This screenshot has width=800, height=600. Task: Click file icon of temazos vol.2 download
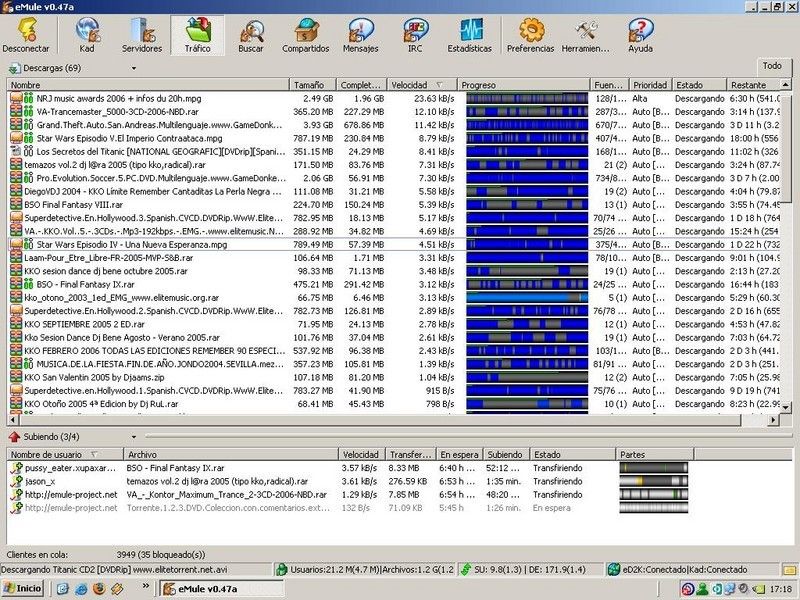tap(16, 165)
